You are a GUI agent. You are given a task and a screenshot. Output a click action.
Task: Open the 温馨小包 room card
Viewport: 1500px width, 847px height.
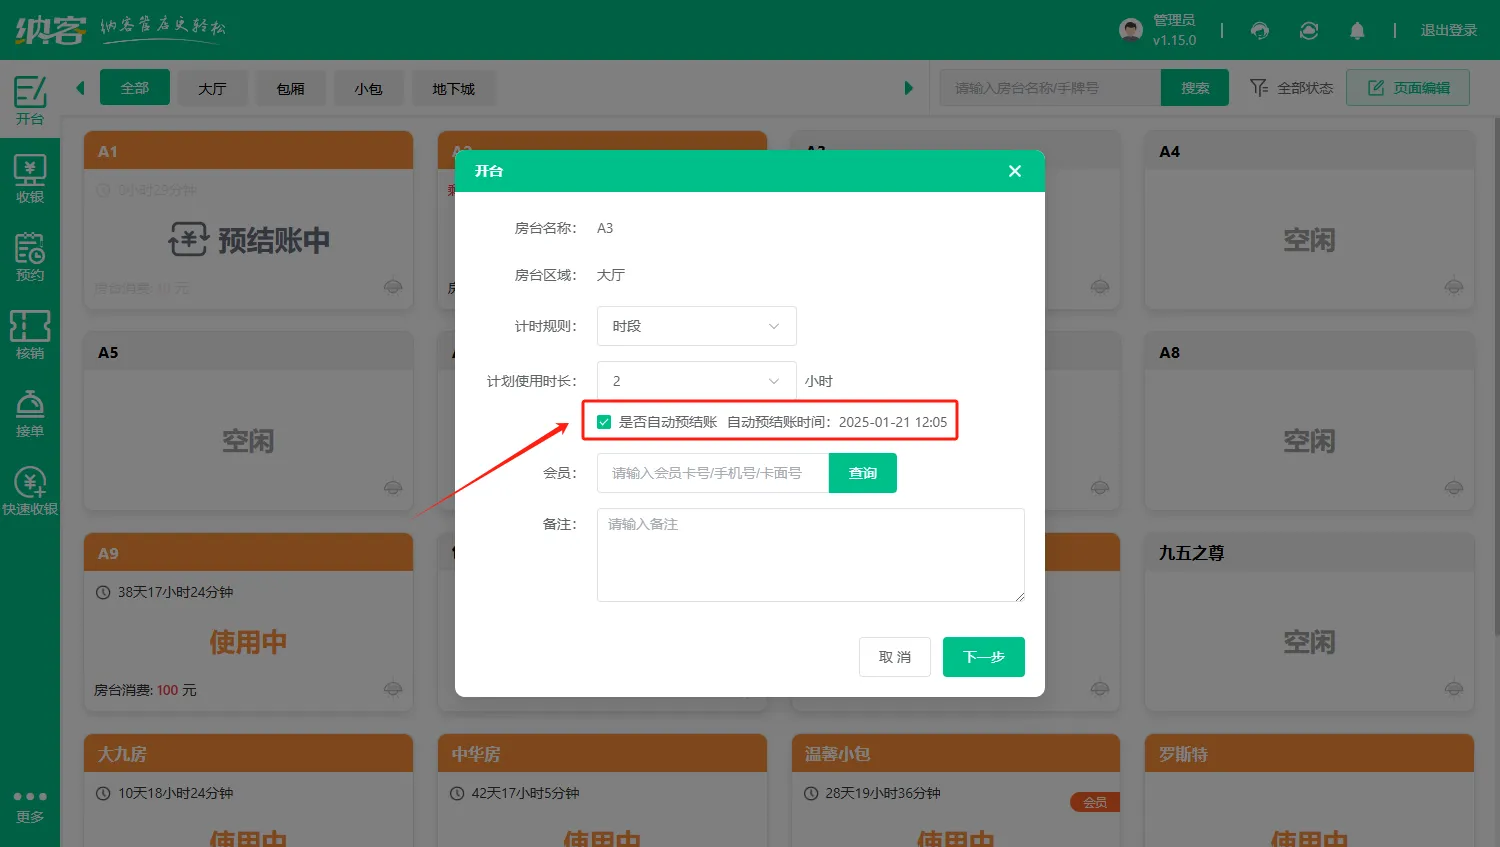955,790
